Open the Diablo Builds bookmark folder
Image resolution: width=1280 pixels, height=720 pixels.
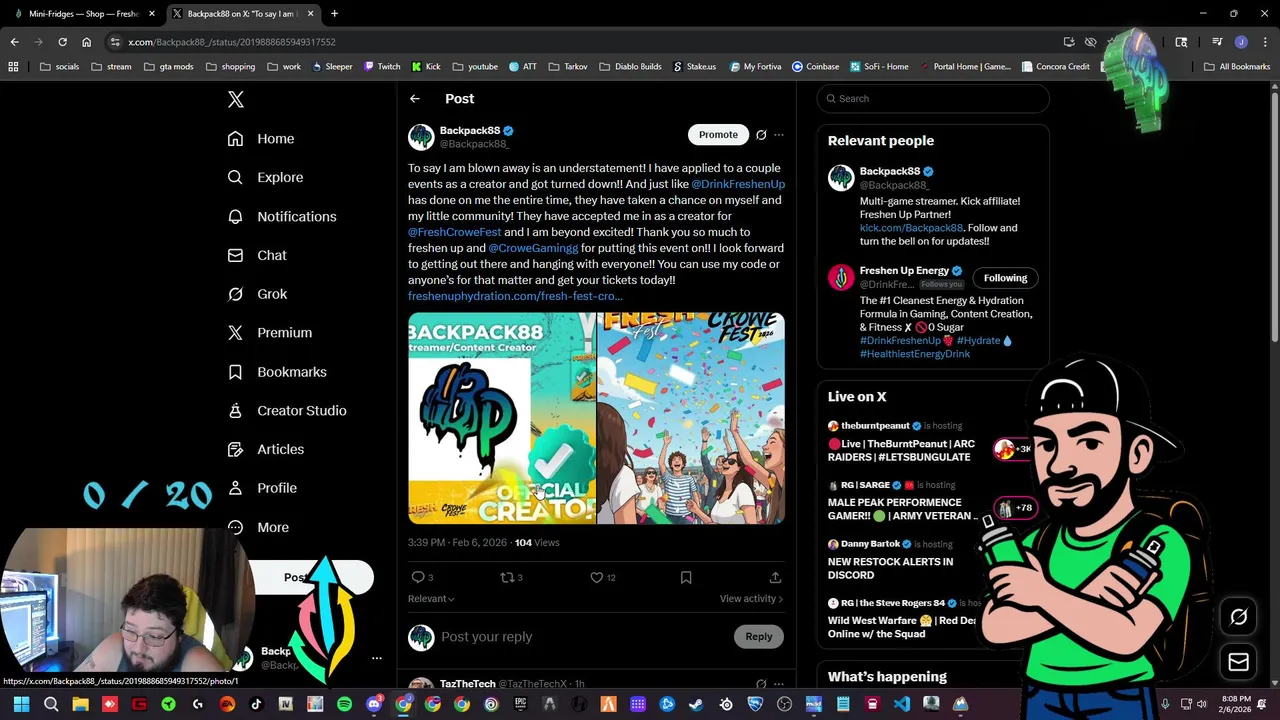pos(630,67)
